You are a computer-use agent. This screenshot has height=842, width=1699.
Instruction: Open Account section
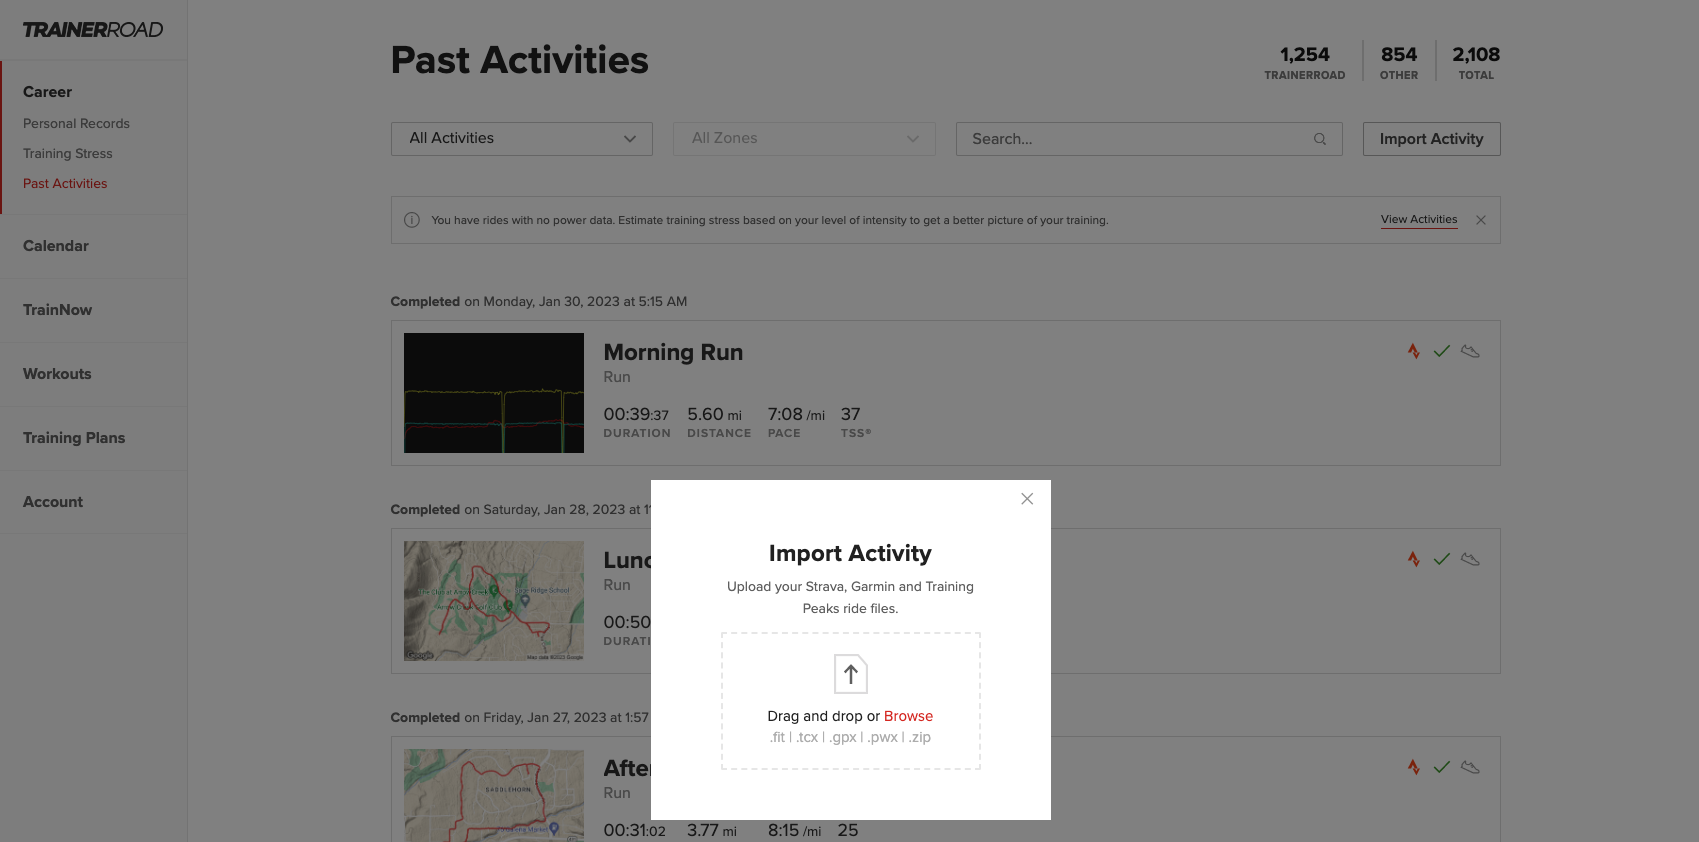53,502
